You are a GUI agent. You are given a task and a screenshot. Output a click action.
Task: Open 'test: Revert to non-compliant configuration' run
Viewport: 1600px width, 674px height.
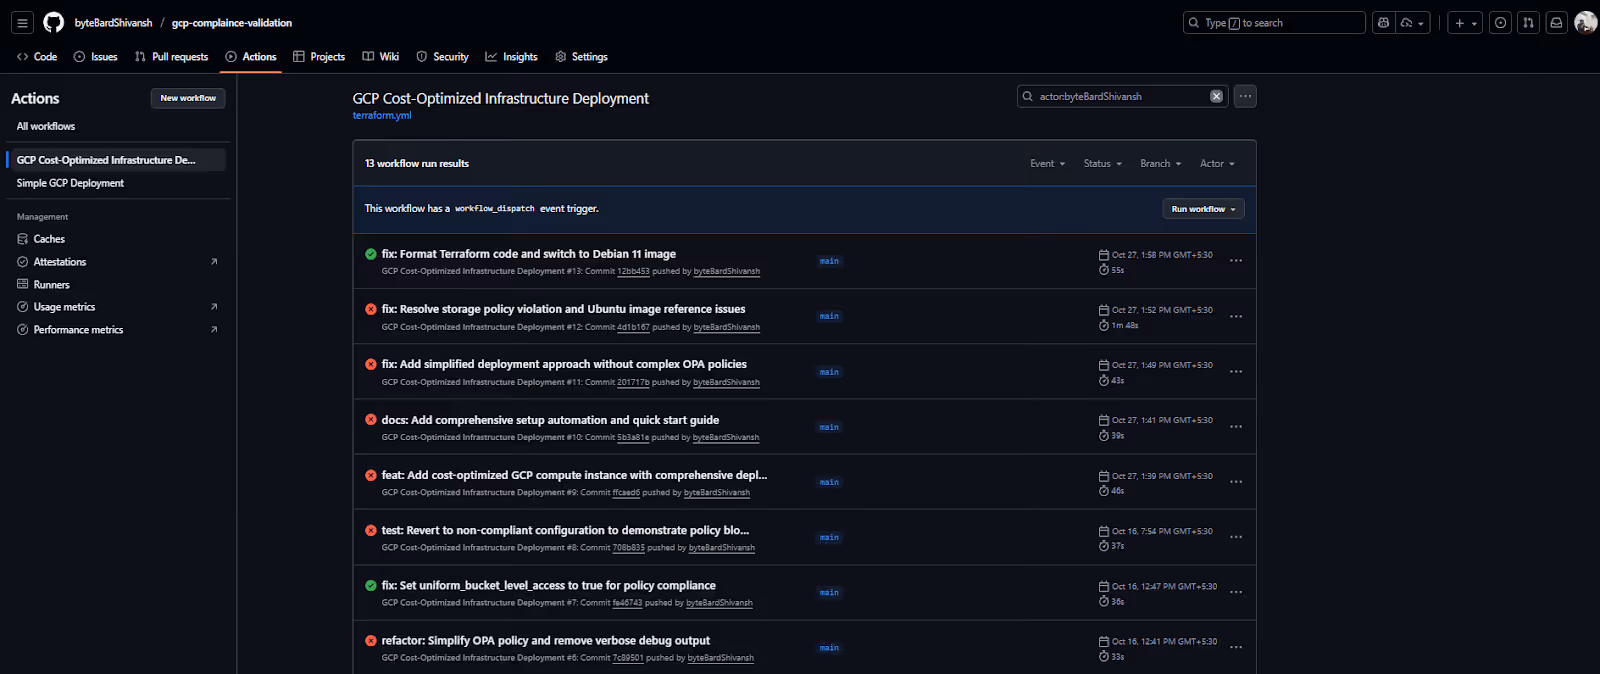pyautogui.click(x=565, y=531)
